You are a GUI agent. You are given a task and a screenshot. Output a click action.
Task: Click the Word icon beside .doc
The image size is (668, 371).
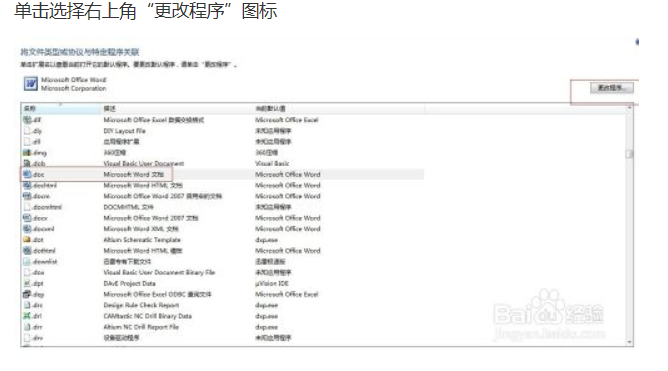click(27, 174)
